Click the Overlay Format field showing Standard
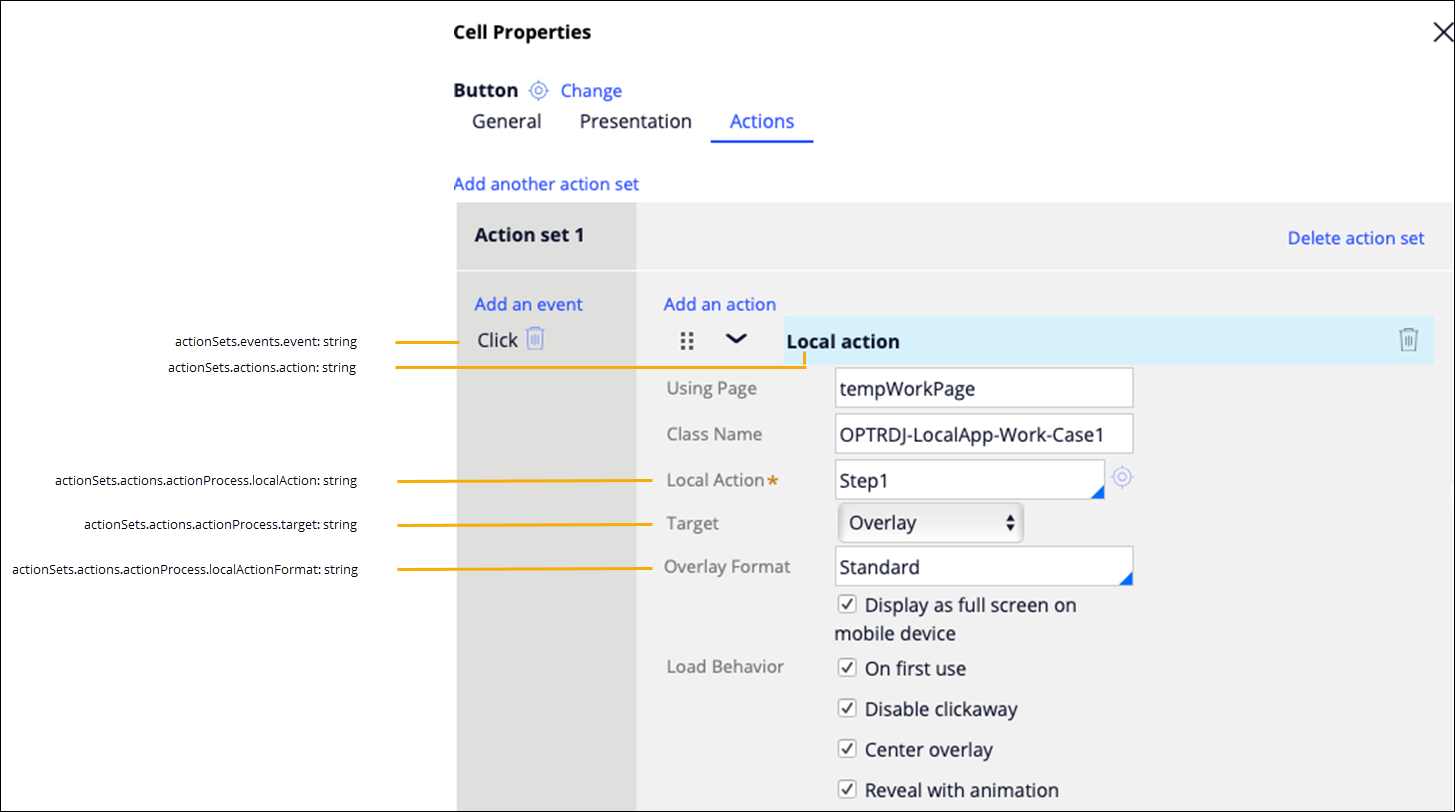The image size is (1455, 812). 983,567
